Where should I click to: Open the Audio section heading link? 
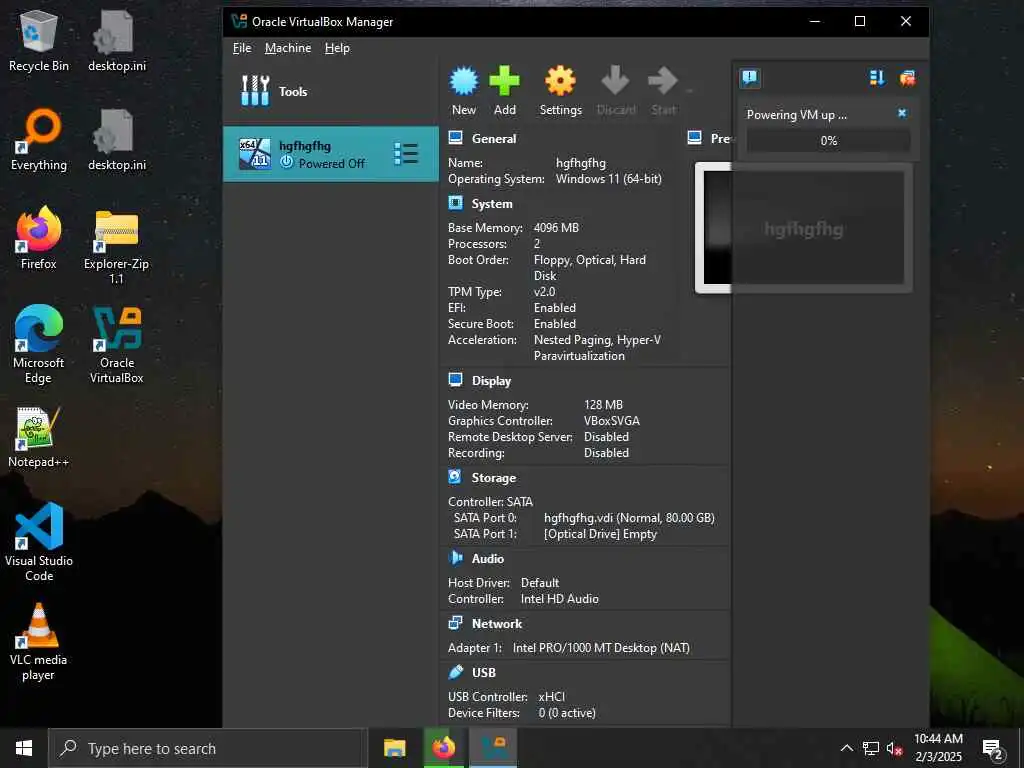coord(488,558)
